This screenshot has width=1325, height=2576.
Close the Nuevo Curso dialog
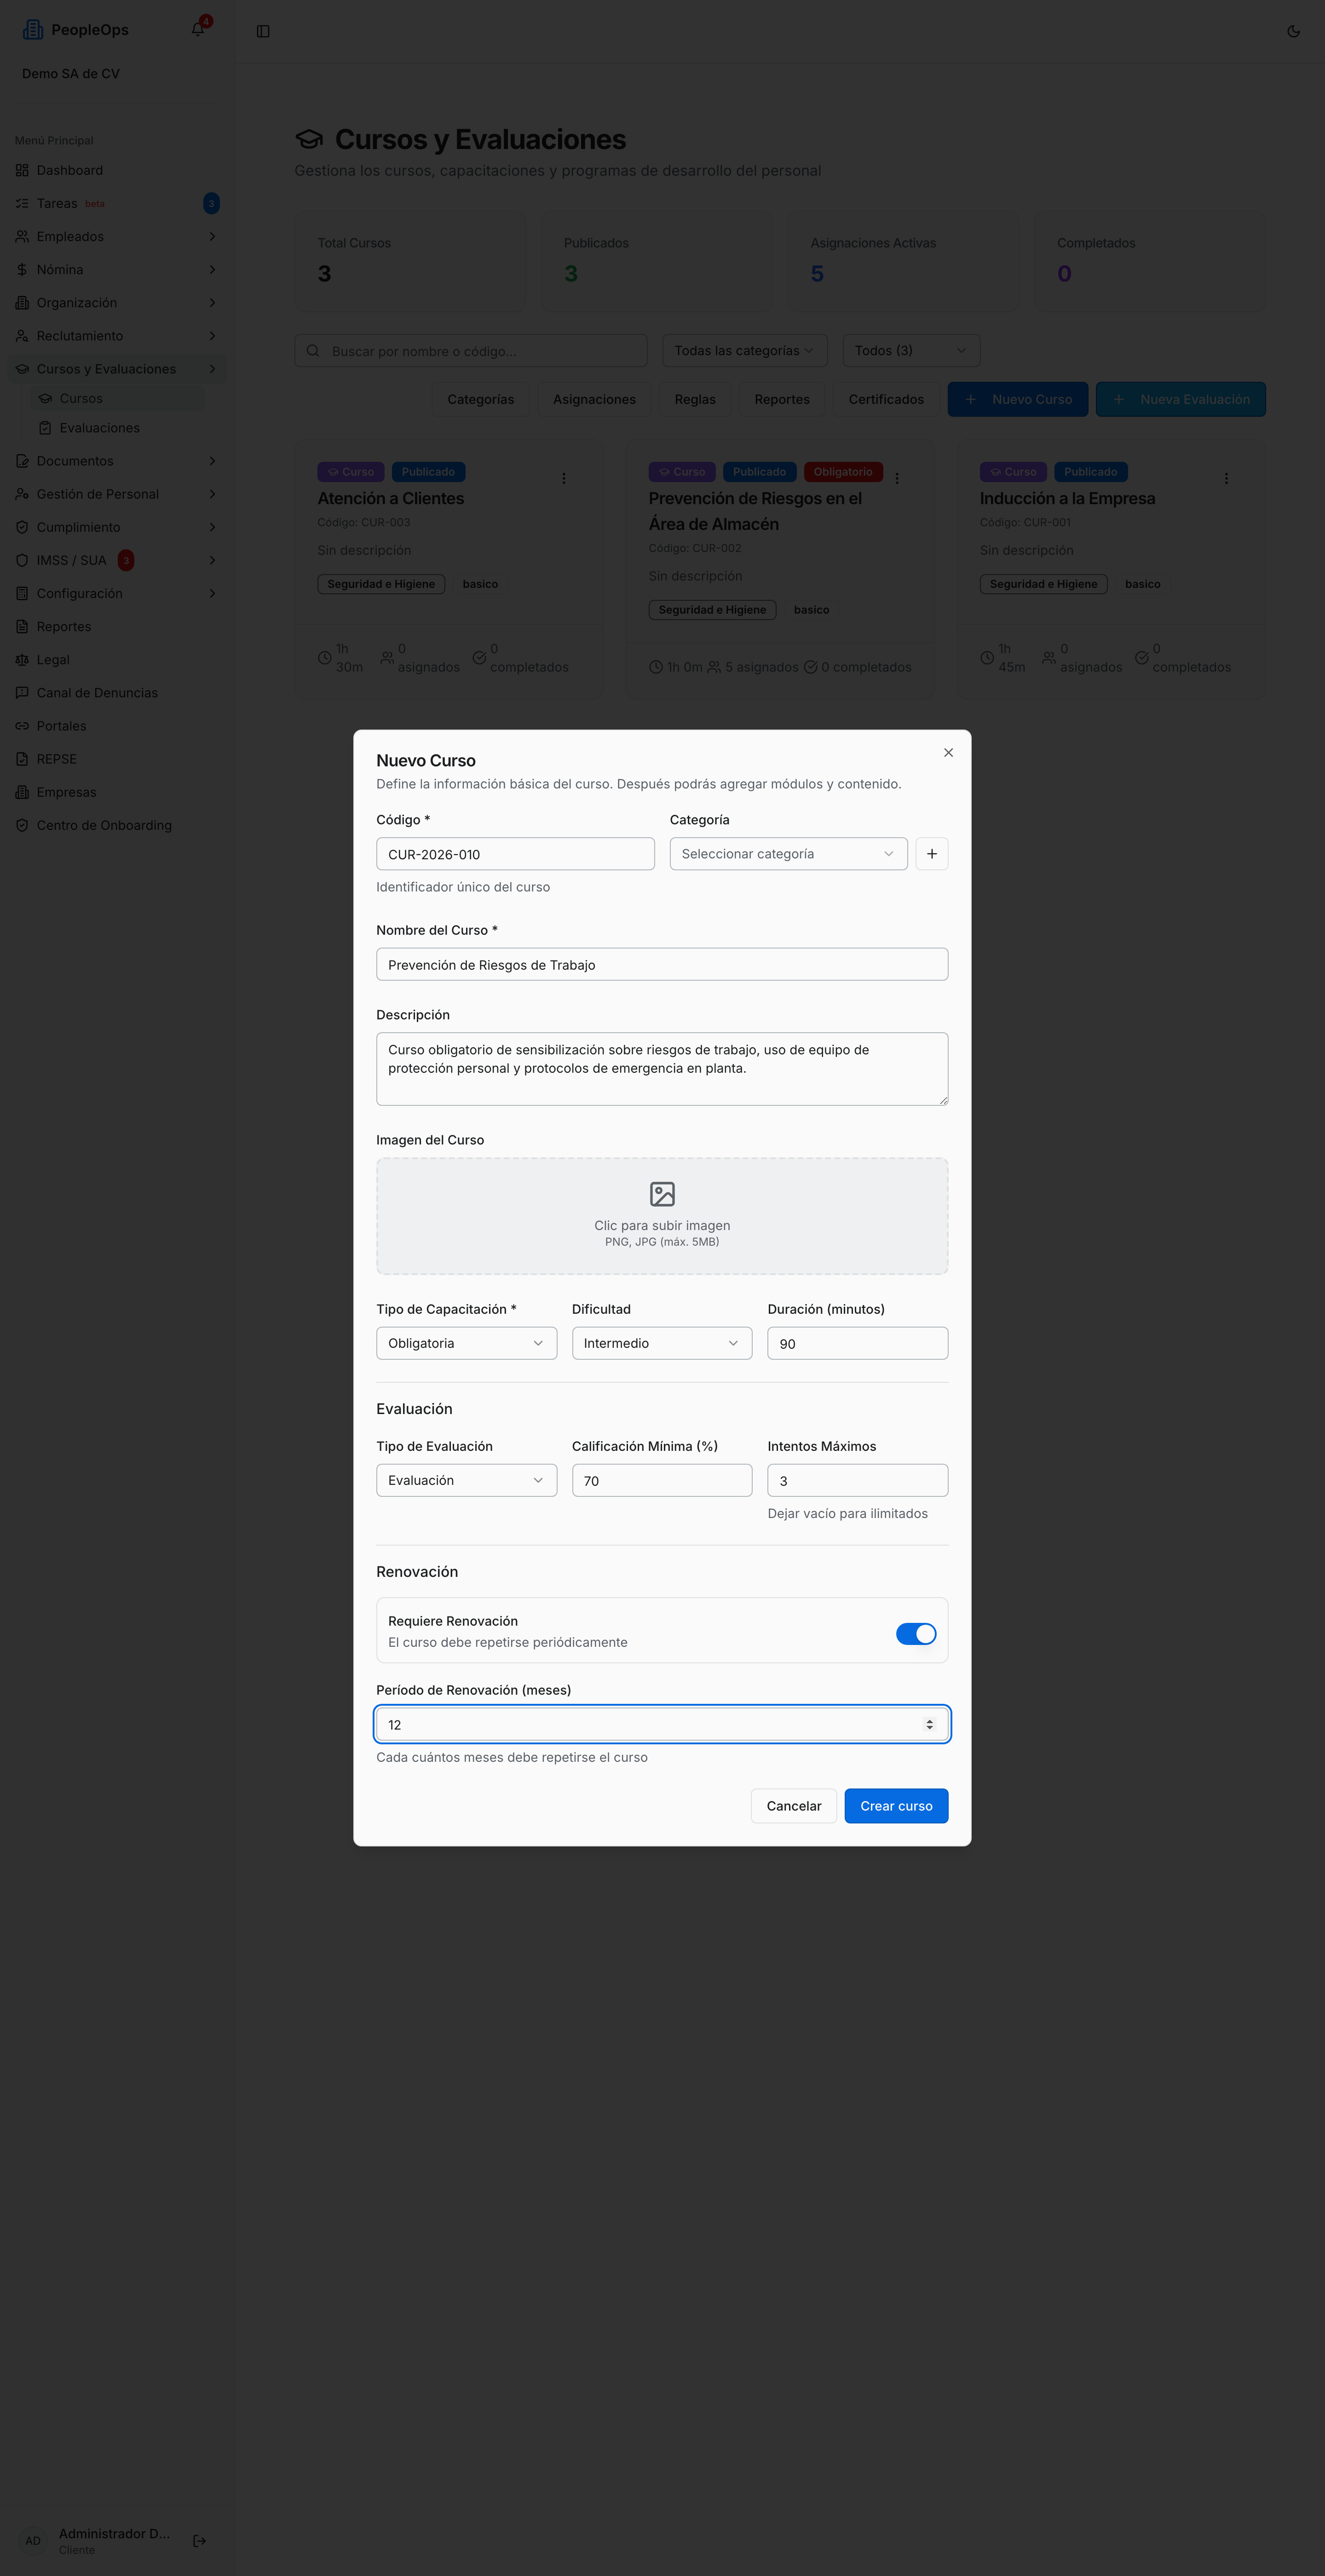point(948,753)
